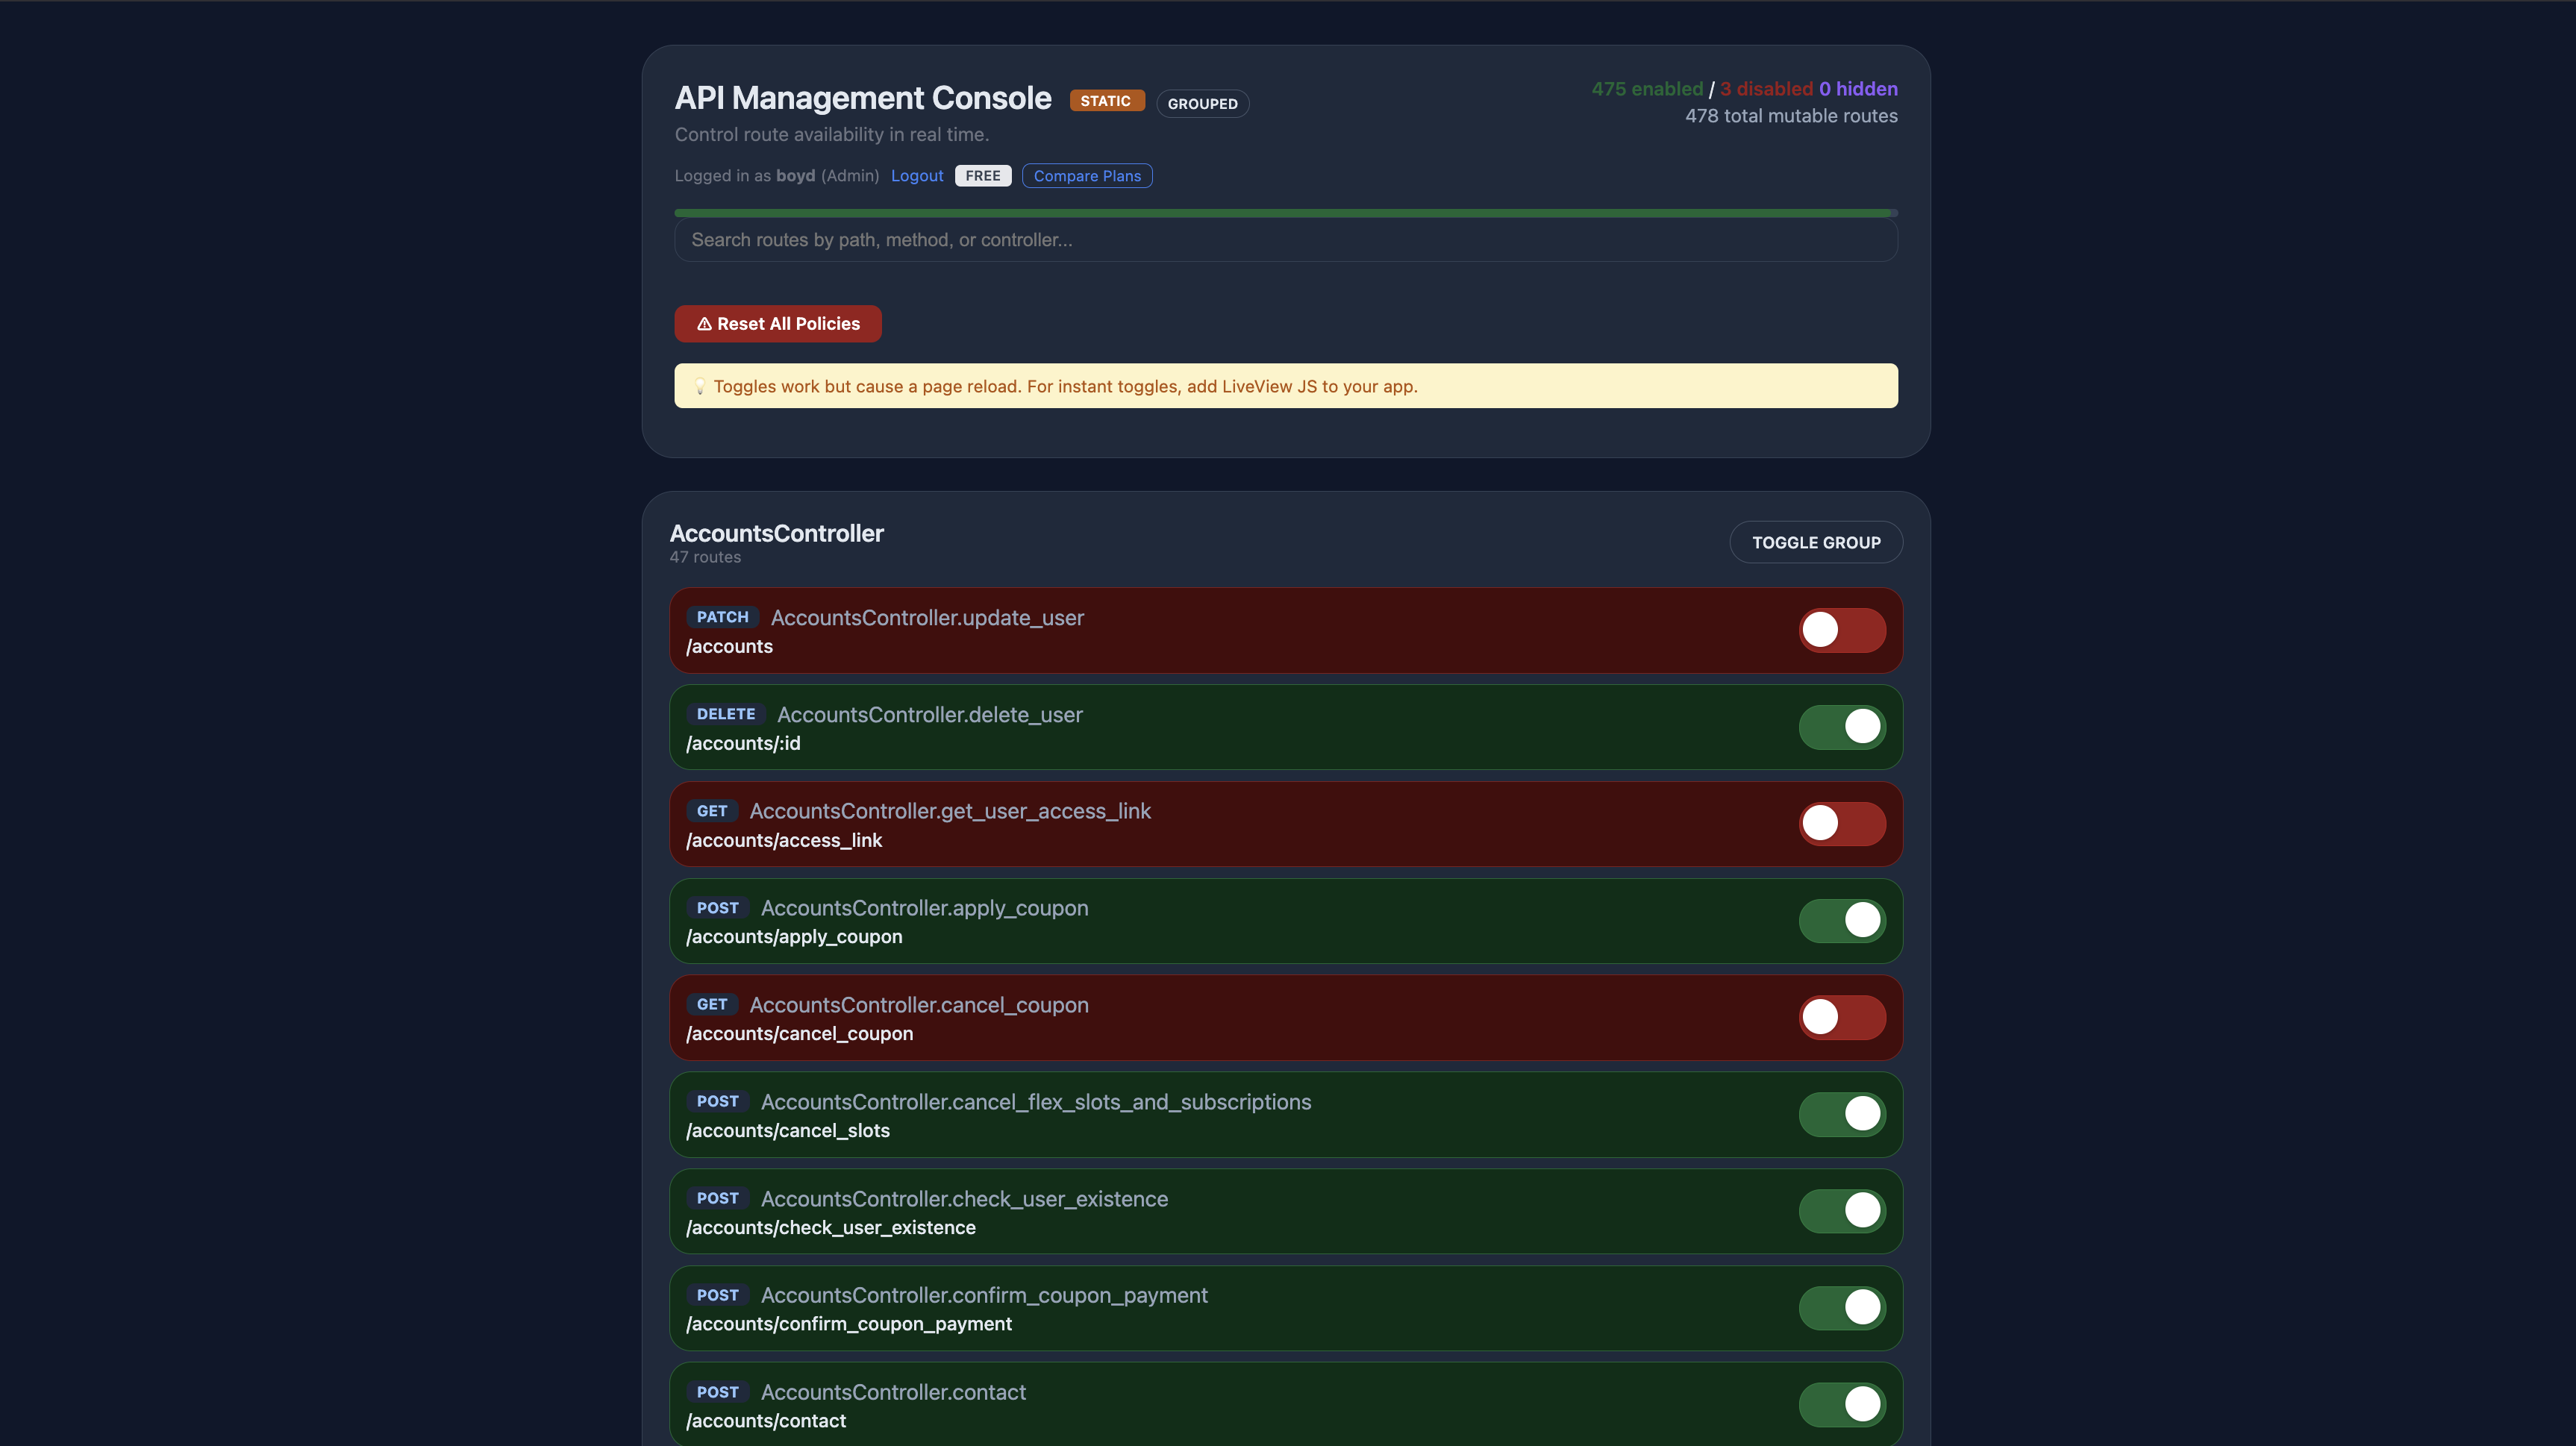Click the LiveView JS notice banner
The height and width of the screenshot is (1446, 2576).
pos(1286,386)
